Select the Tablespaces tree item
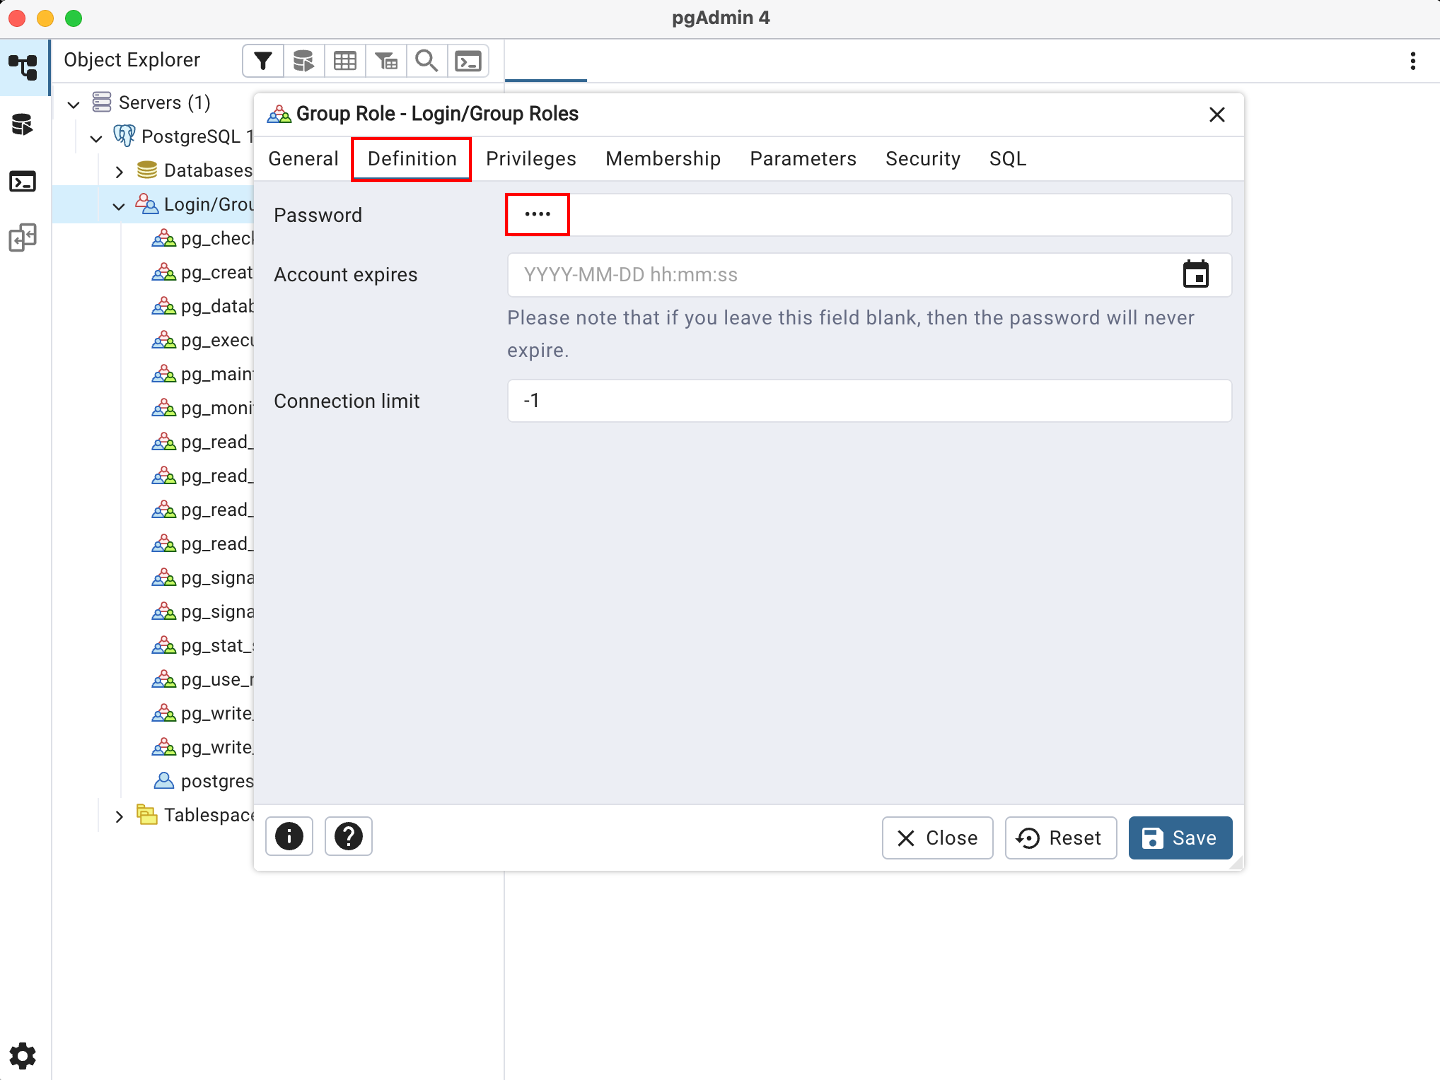 coord(209,815)
